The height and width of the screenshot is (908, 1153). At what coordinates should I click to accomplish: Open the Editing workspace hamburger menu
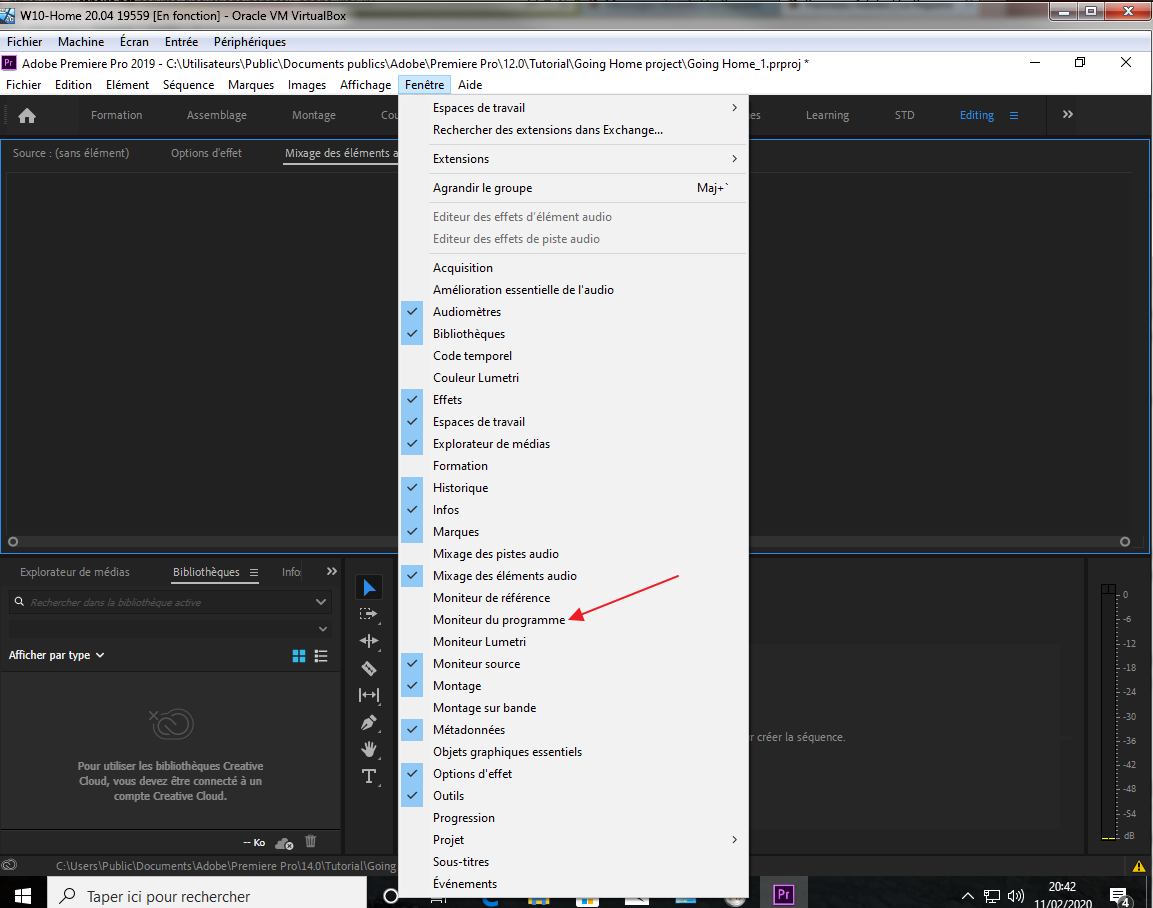pyautogui.click(x=1014, y=115)
